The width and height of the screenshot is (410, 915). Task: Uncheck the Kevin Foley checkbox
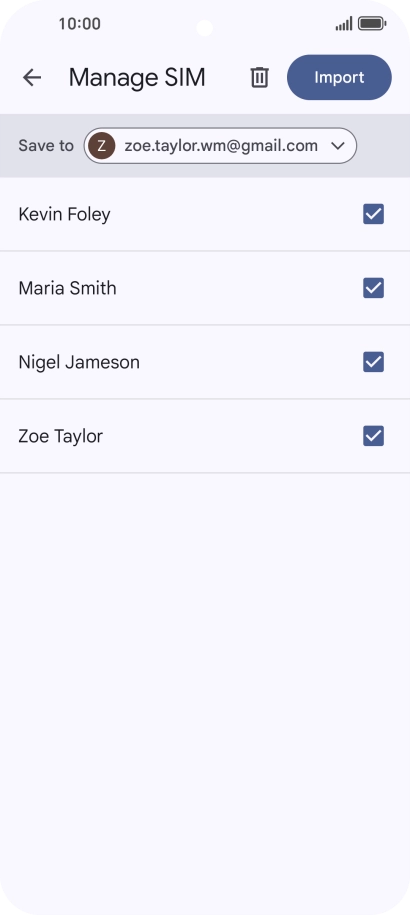(x=373, y=214)
